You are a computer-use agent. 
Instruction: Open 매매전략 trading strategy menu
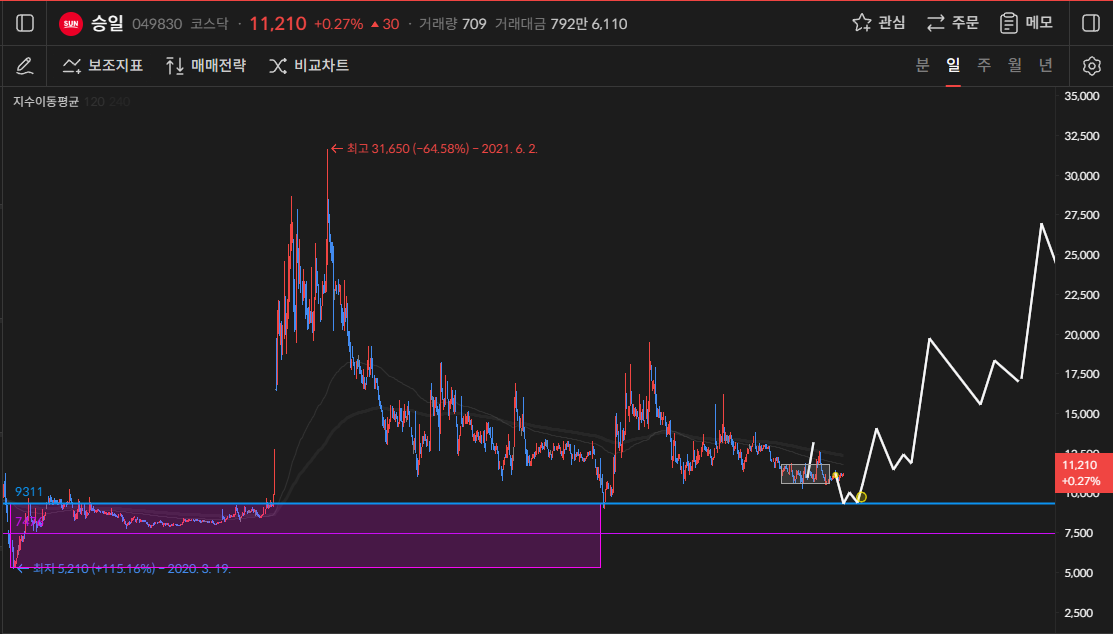pyautogui.click(x=206, y=65)
